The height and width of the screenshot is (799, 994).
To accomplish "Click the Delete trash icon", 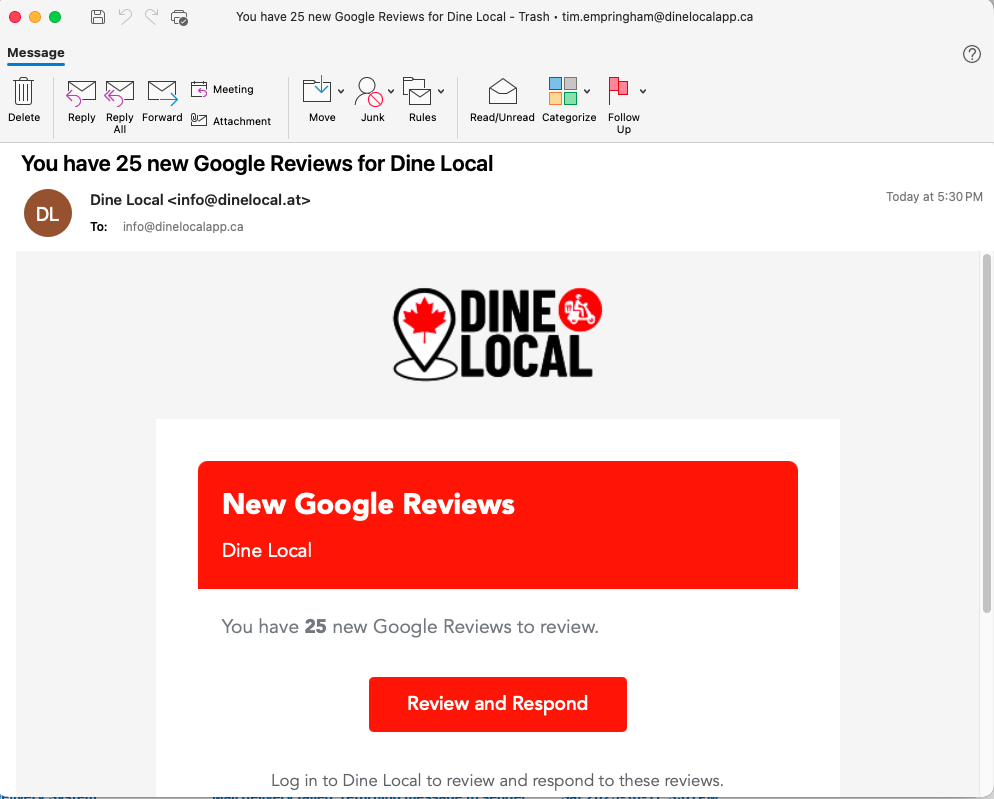I will coord(24,93).
